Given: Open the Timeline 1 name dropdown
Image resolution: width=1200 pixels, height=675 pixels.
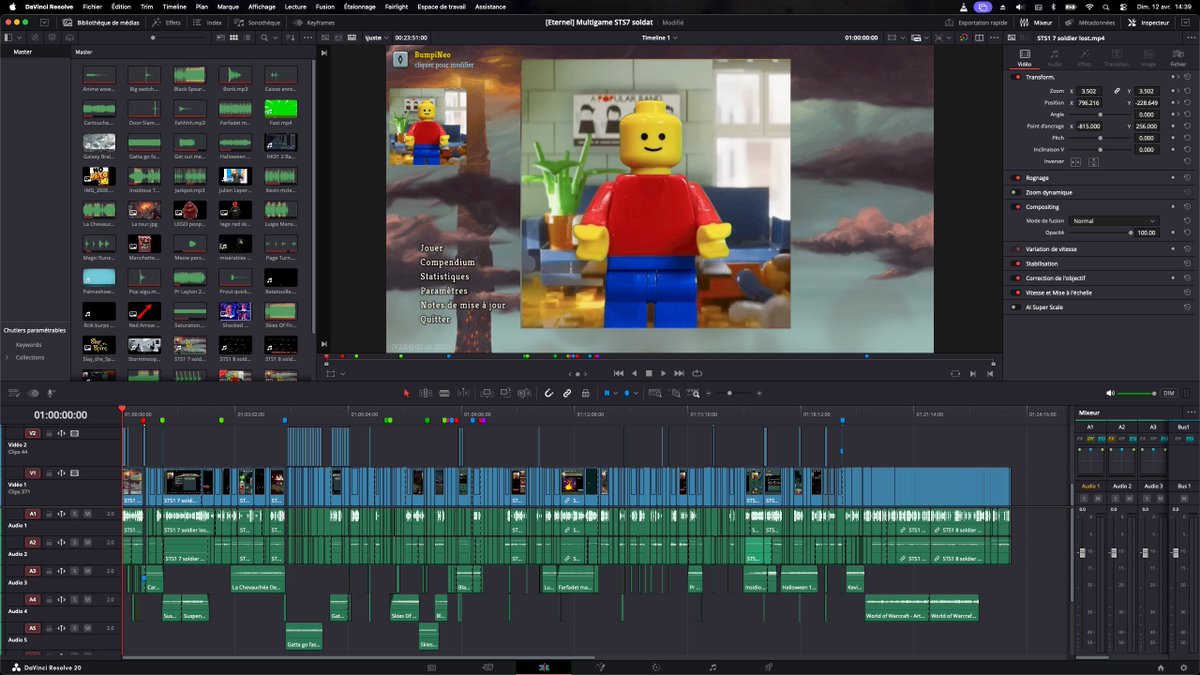Looking at the screenshot, I should pyautogui.click(x=660, y=37).
